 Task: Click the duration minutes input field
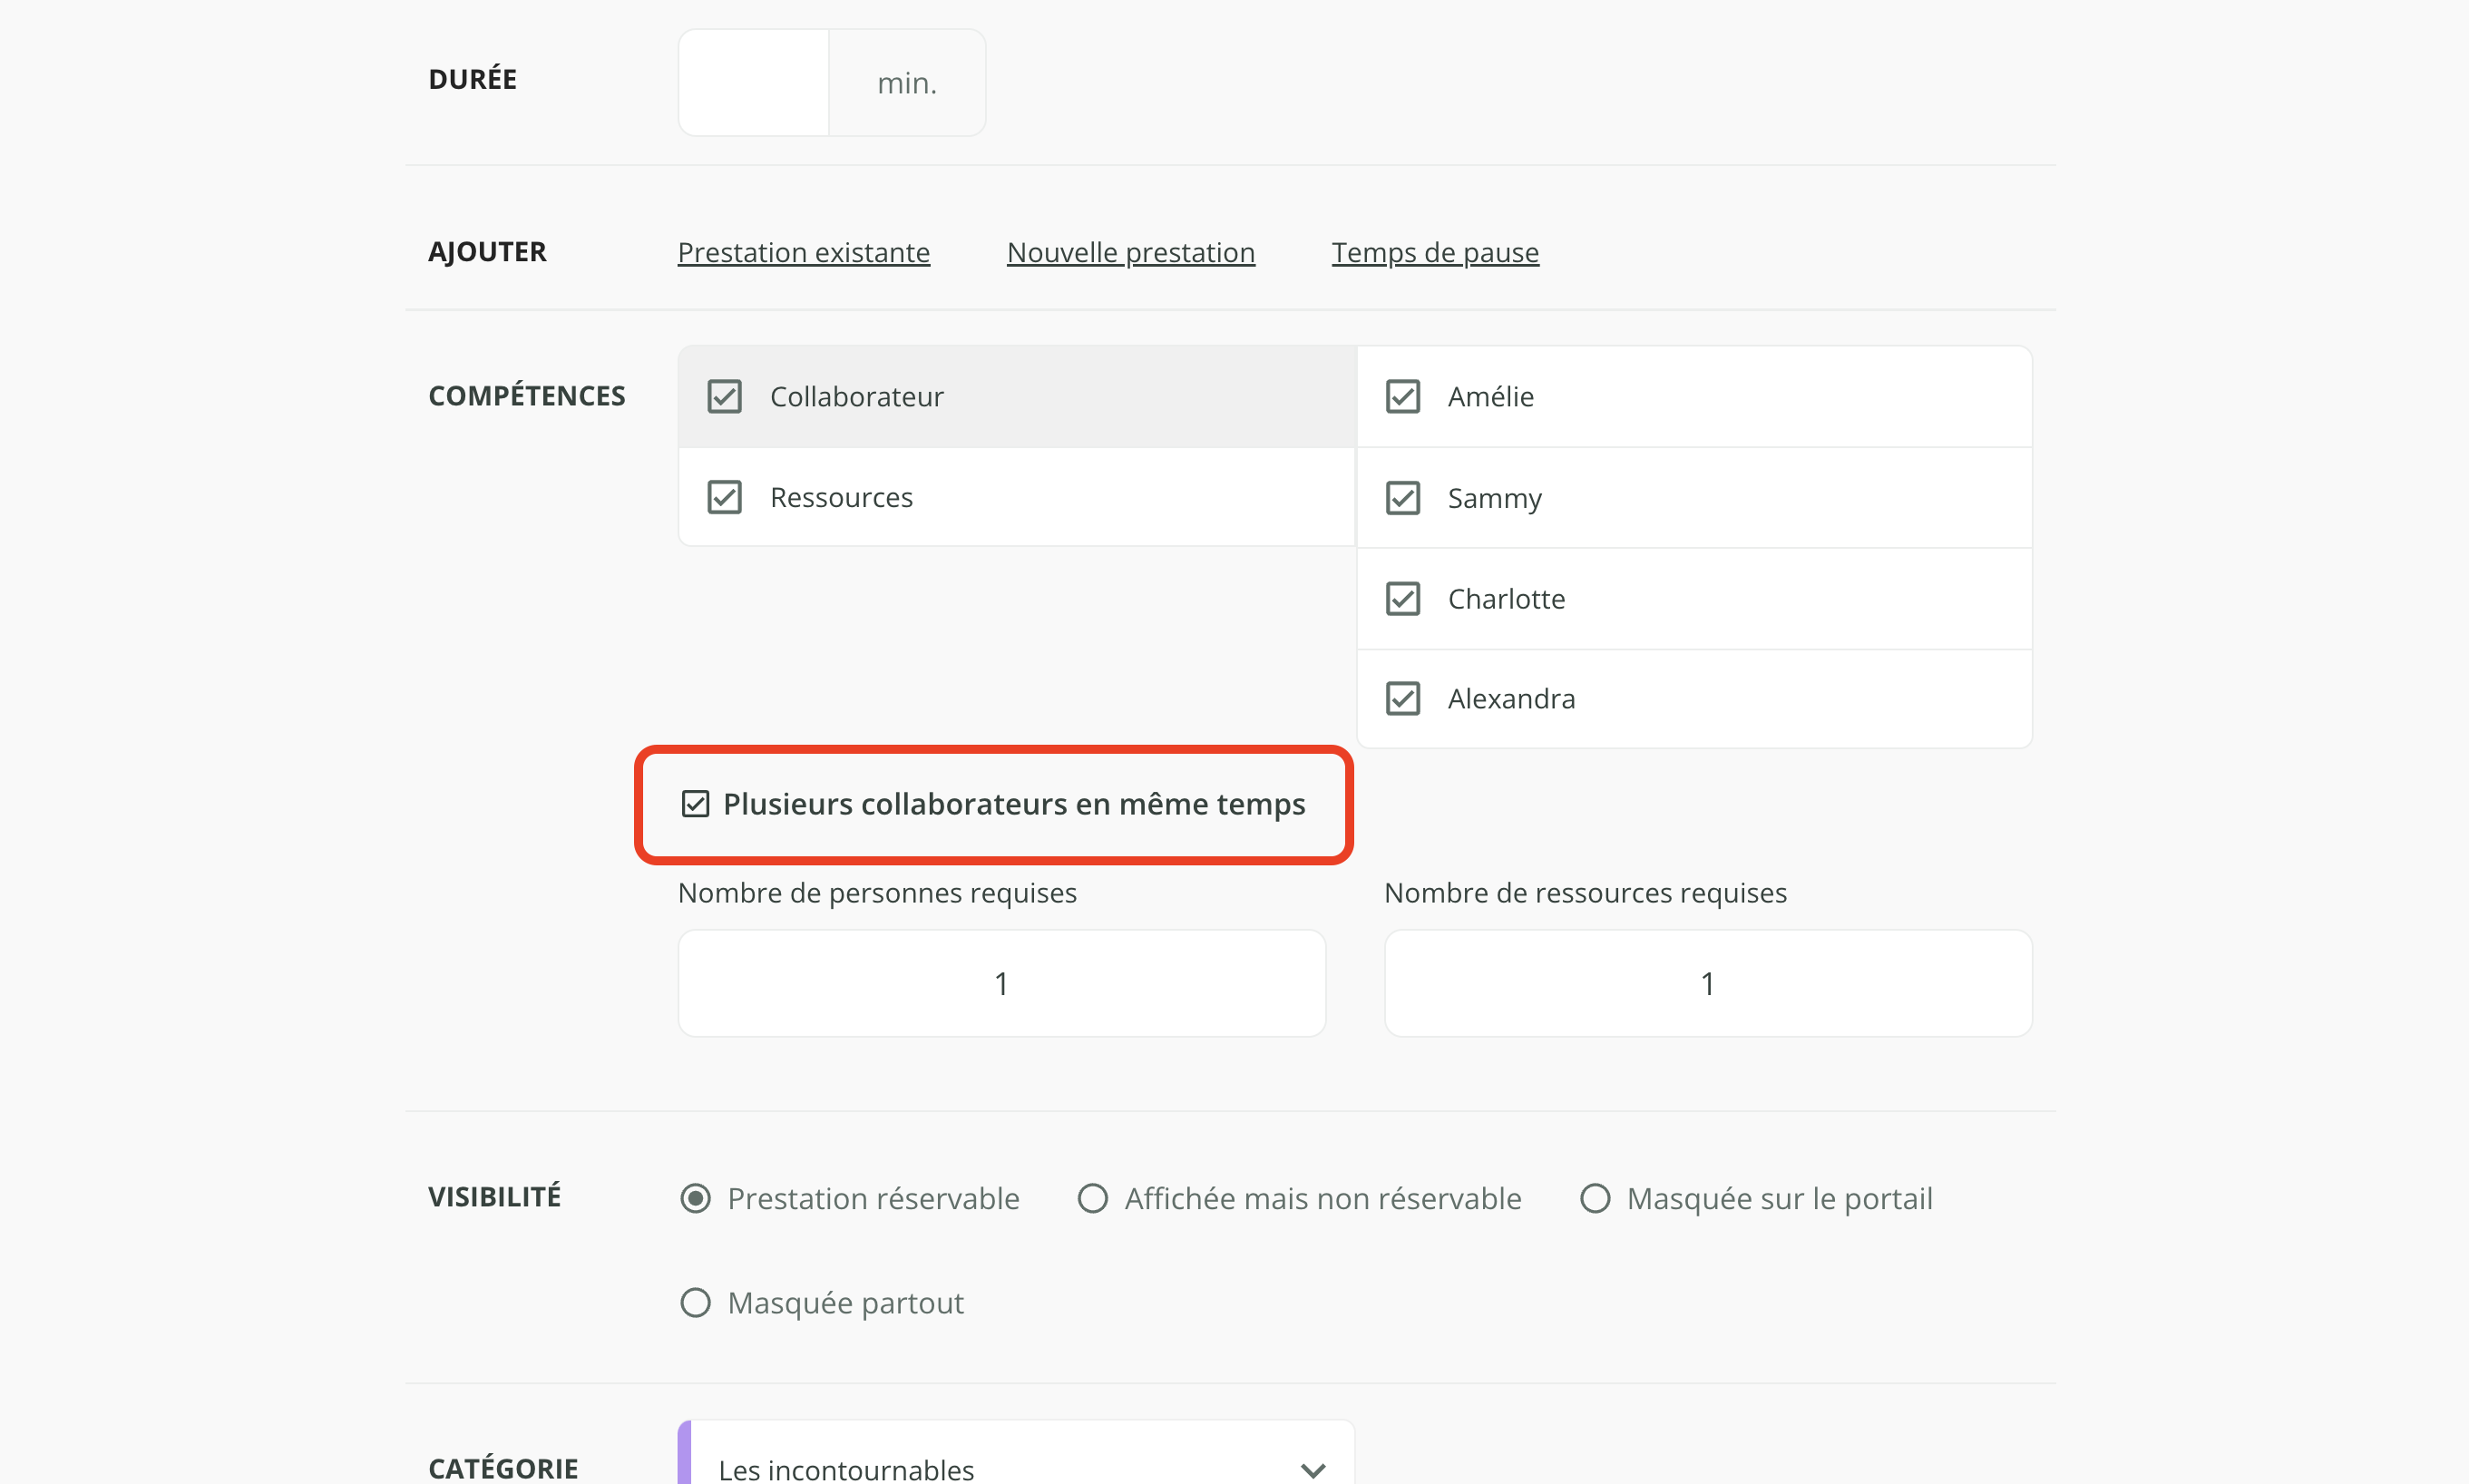pyautogui.click(x=753, y=83)
